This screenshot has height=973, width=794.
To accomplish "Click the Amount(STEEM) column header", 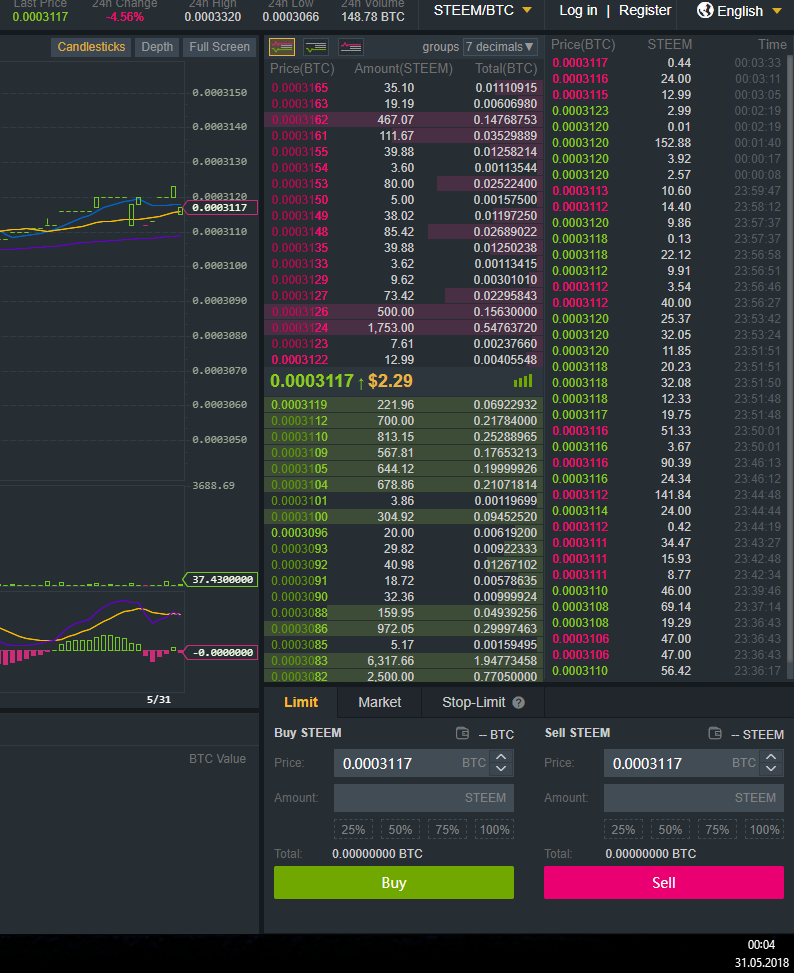I will click(404, 68).
